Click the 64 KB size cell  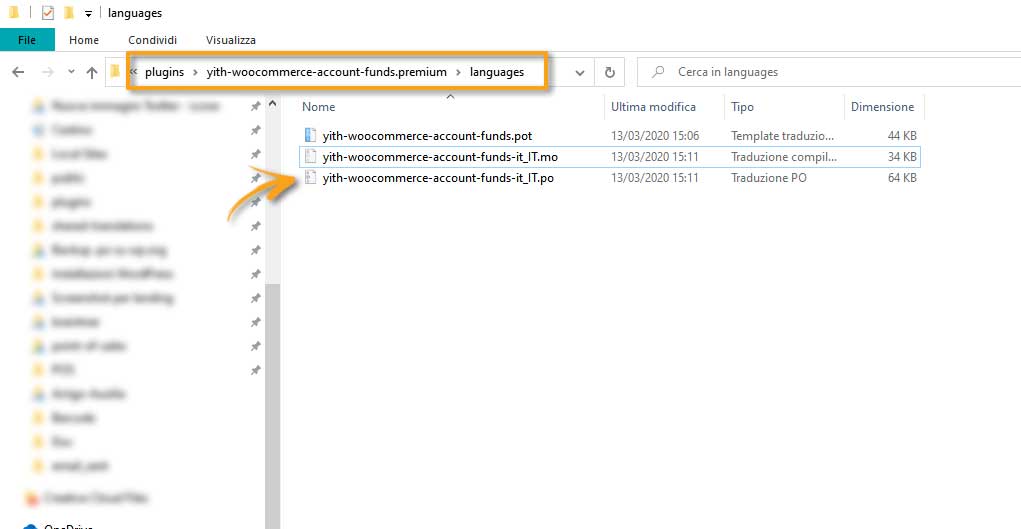click(x=902, y=177)
